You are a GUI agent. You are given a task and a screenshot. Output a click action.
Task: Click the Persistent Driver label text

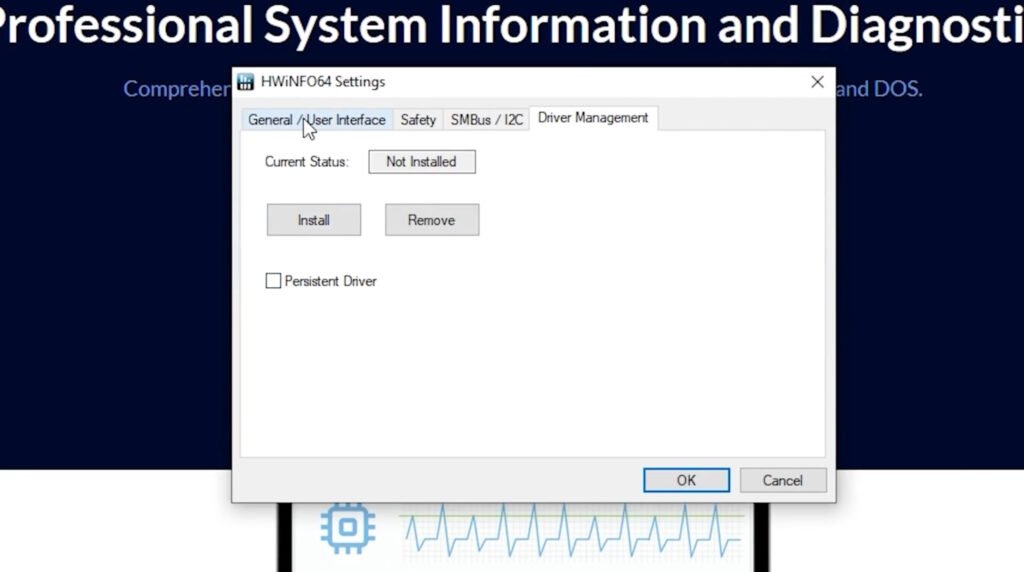click(x=330, y=281)
